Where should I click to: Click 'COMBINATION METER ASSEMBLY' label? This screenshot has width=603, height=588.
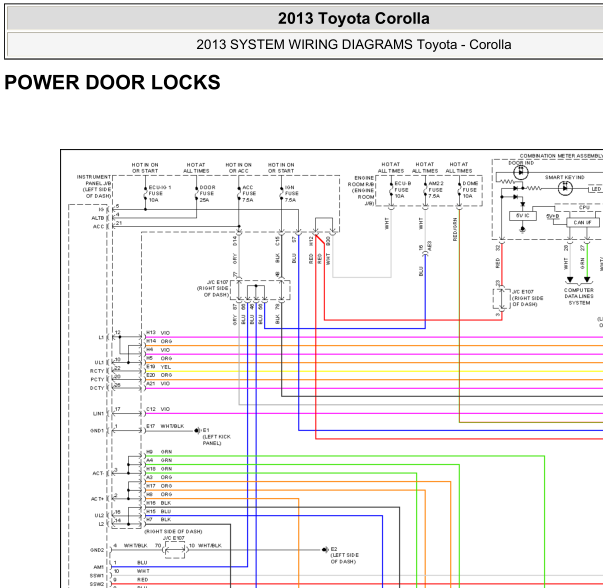pyautogui.click(x=561, y=156)
